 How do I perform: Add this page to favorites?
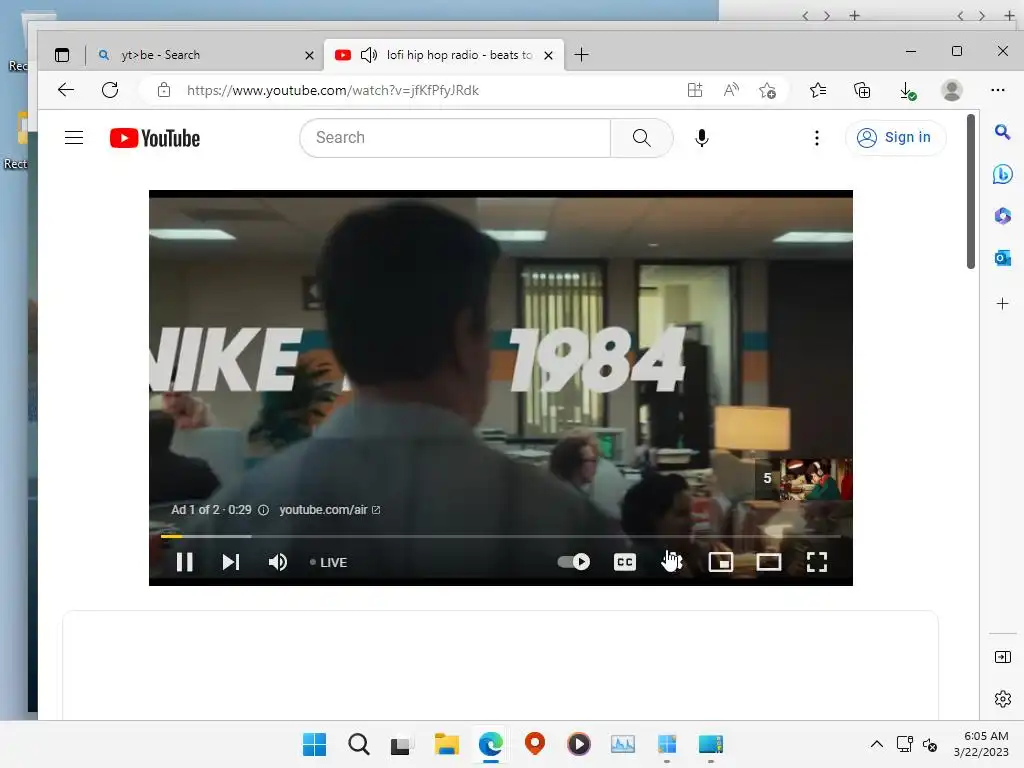point(767,90)
